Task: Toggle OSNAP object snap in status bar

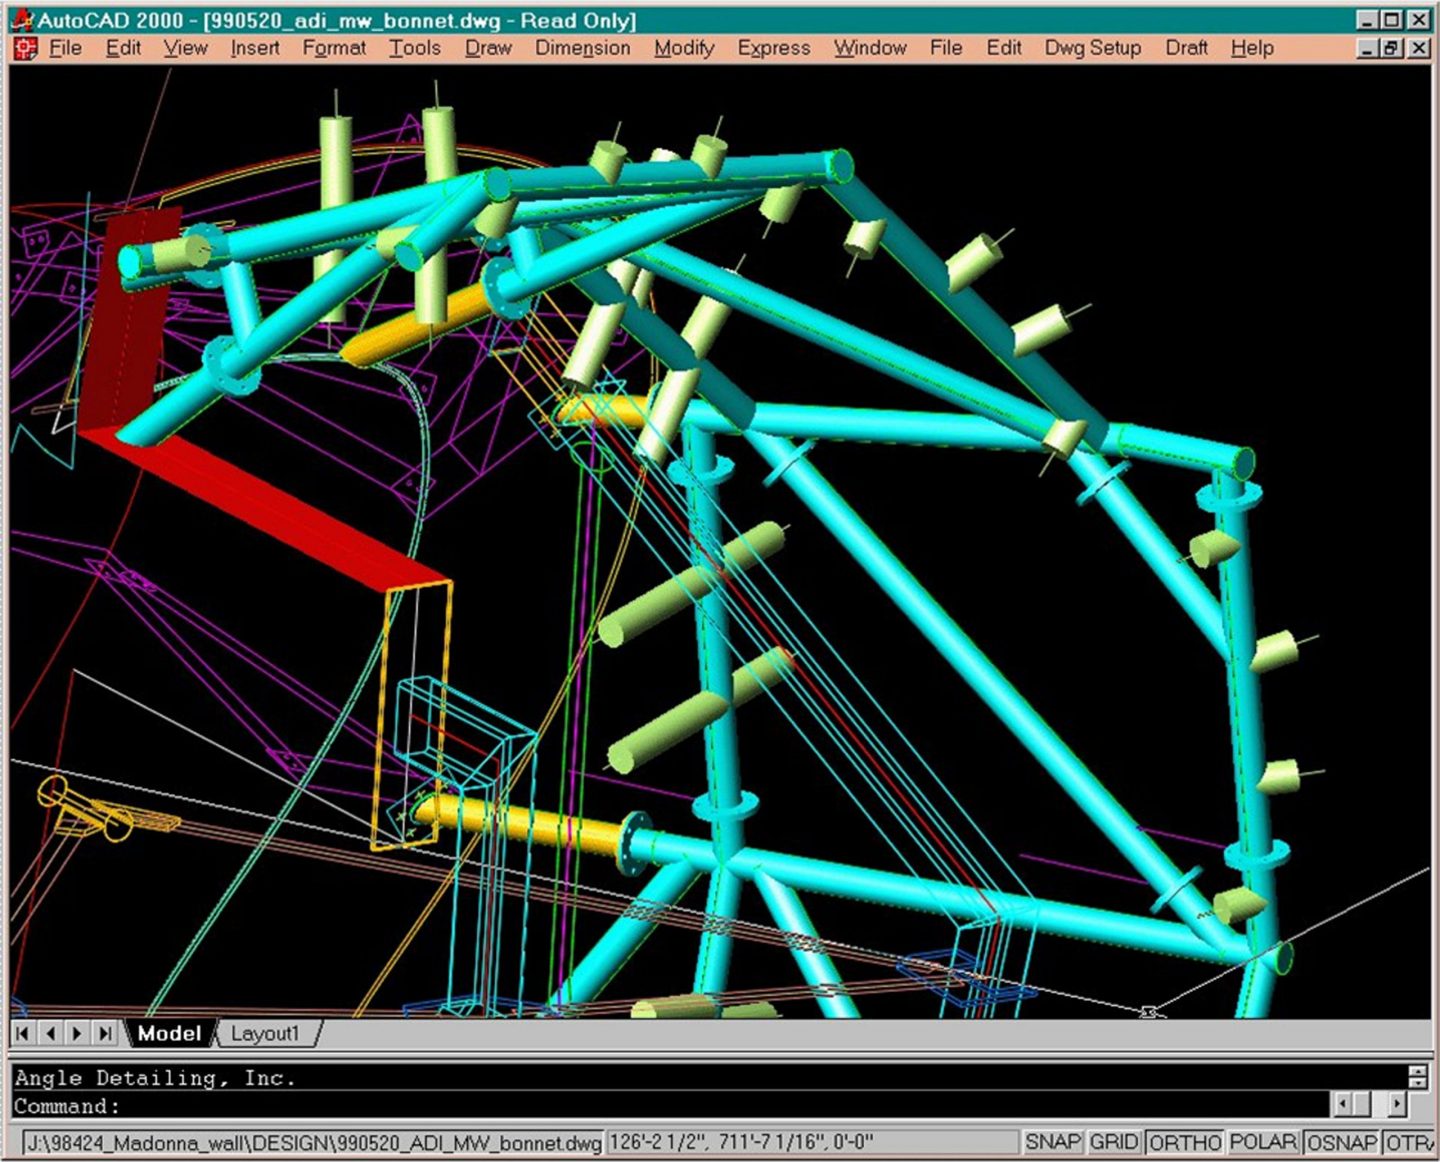Action: pos(1342,1142)
